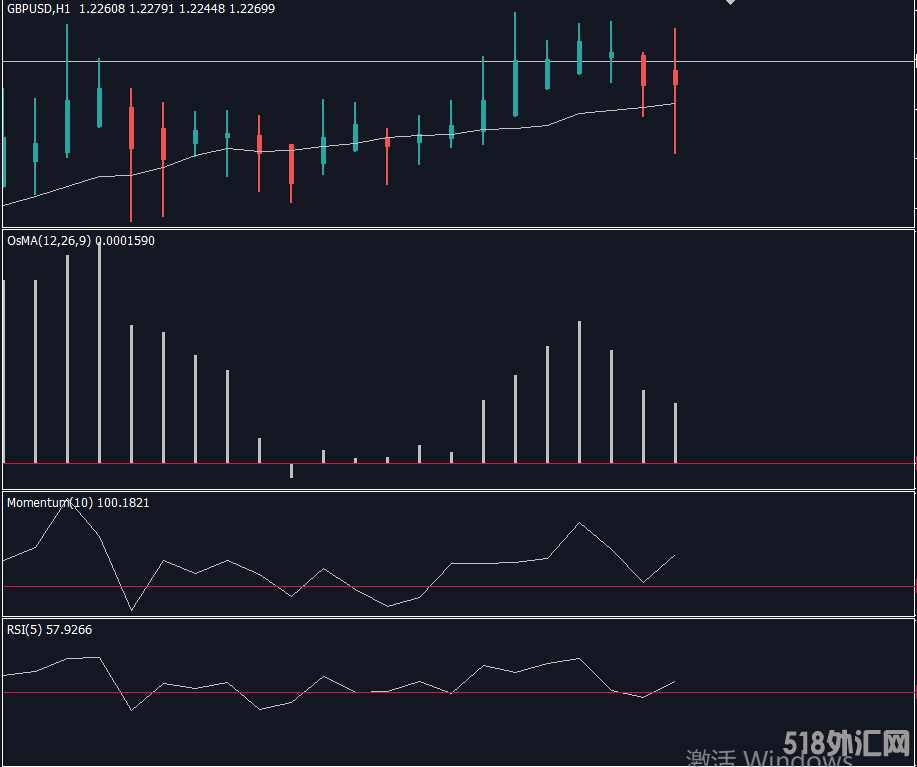This screenshot has height=767, width=917.
Task: Click the divider between Momentum and RSI panels
Action: coord(458,617)
